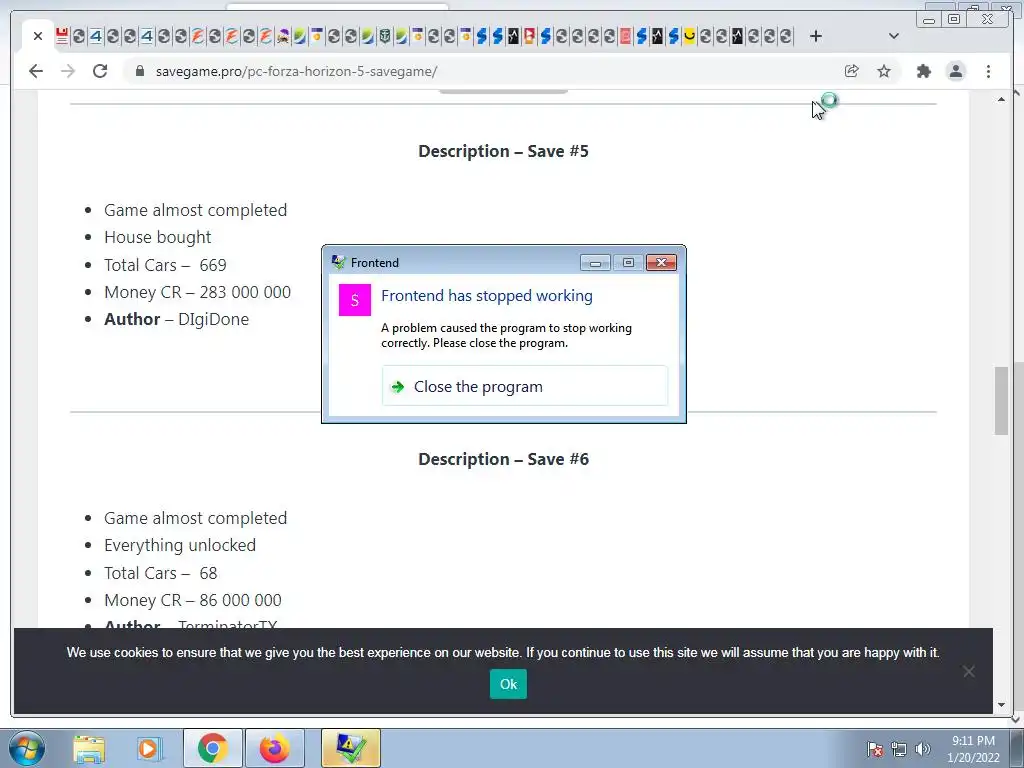Open the volume speaker icon in tray
1024x768 pixels.
coord(923,749)
